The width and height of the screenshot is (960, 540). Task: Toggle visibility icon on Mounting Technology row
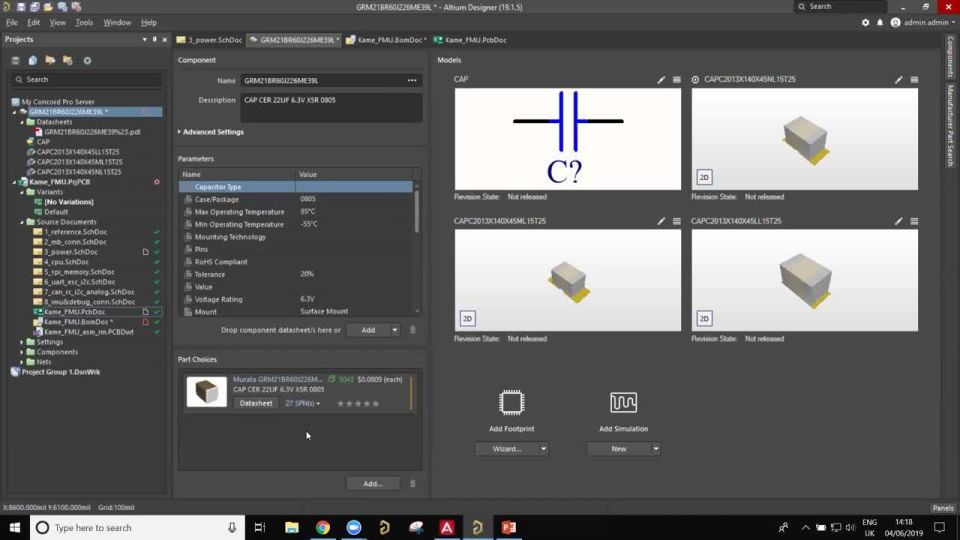(x=188, y=237)
